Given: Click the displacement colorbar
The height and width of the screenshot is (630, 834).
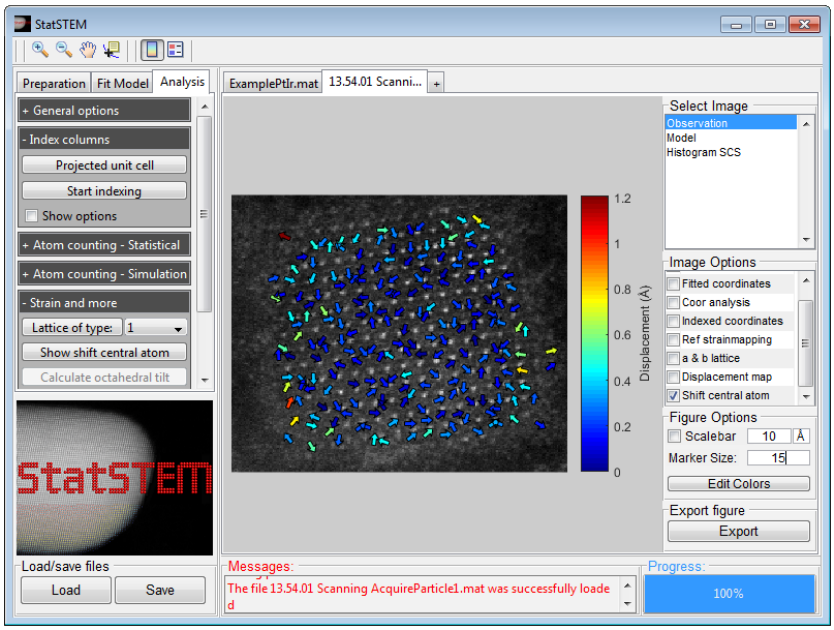Looking at the screenshot, I should click(594, 333).
